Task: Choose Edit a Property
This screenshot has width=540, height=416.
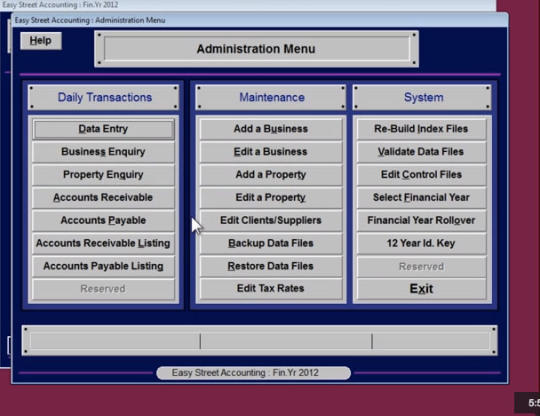Action: tap(271, 197)
